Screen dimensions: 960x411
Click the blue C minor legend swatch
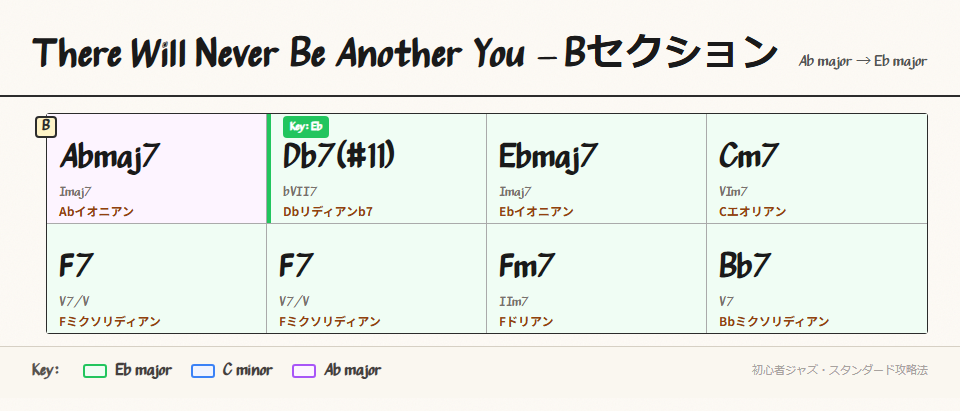(x=203, y=371)
